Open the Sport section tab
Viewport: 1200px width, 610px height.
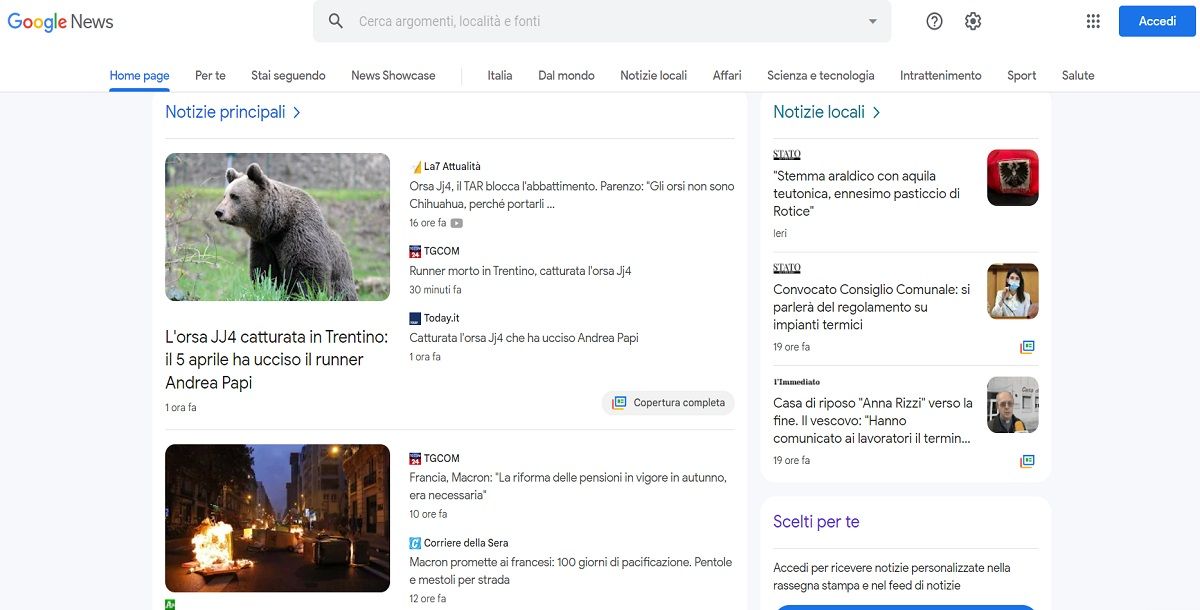[1021, 75]
